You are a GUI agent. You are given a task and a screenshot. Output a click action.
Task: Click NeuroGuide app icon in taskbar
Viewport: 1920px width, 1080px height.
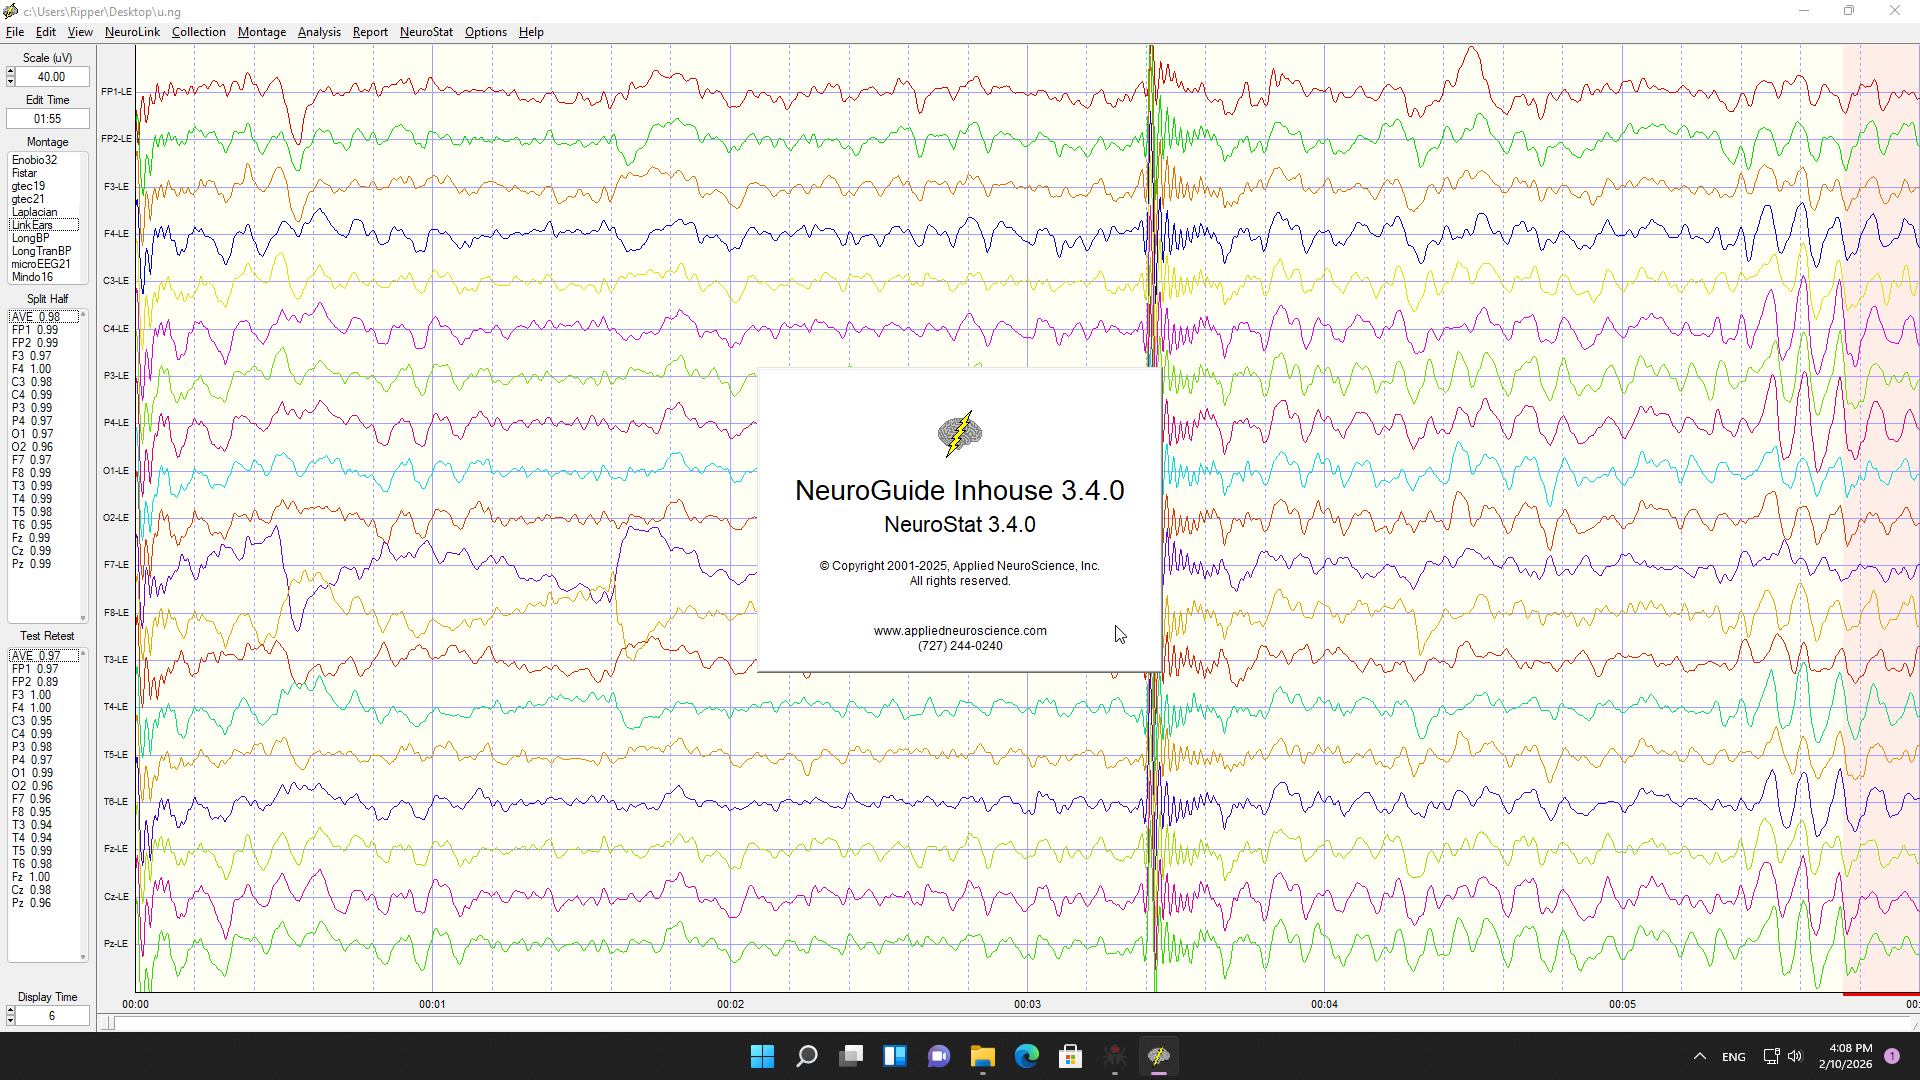click(1158, 1056)
